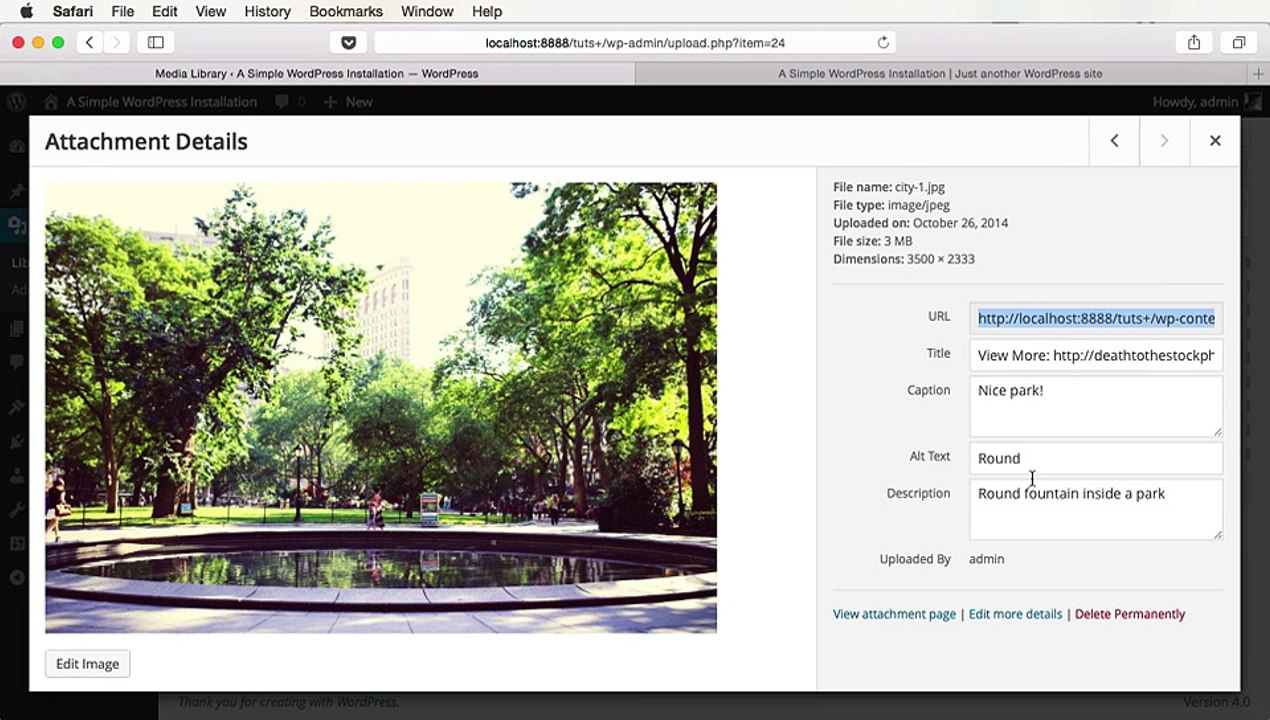Click the Title field
The image size is (1270, 720).
(1096, 355)
